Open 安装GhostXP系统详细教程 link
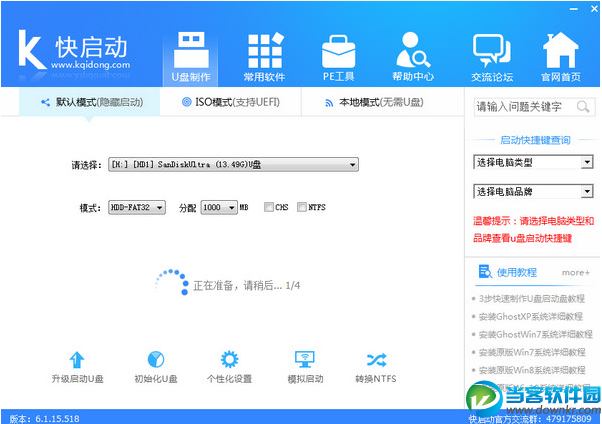 tap(531, 316)
